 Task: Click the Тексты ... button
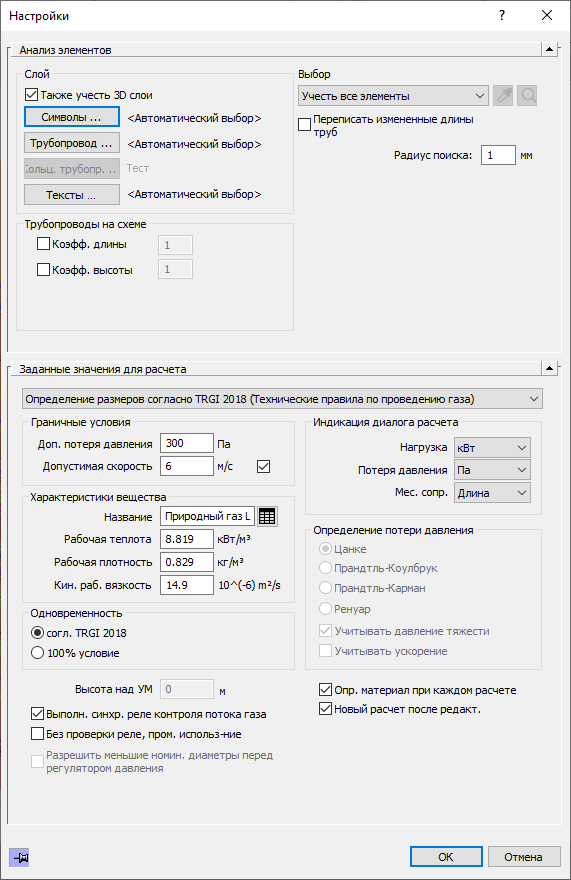[71, 195]
